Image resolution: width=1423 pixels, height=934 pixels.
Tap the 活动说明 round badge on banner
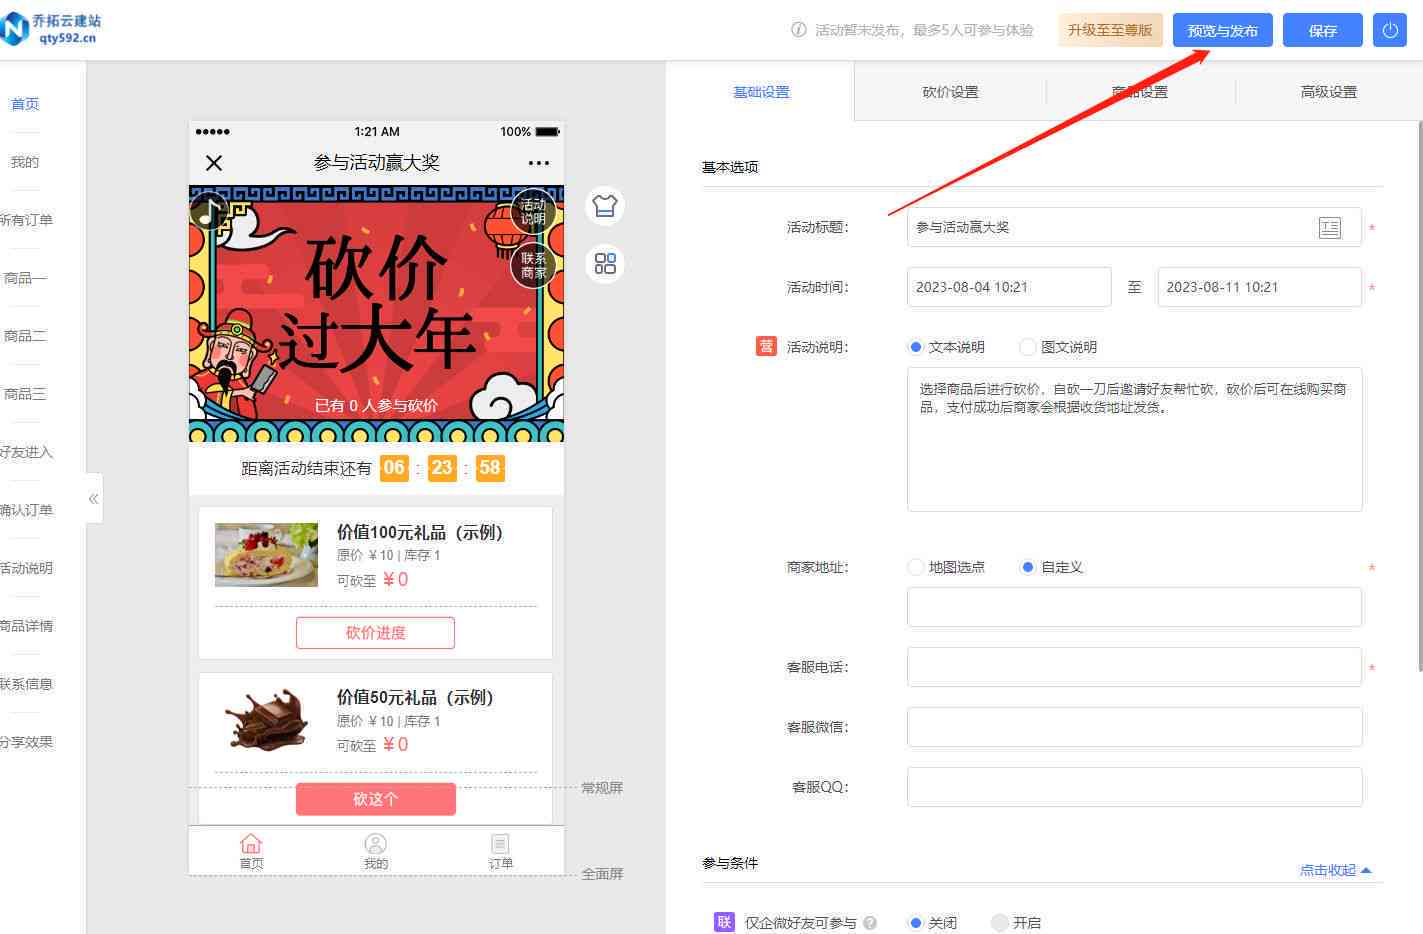[533, 211]
